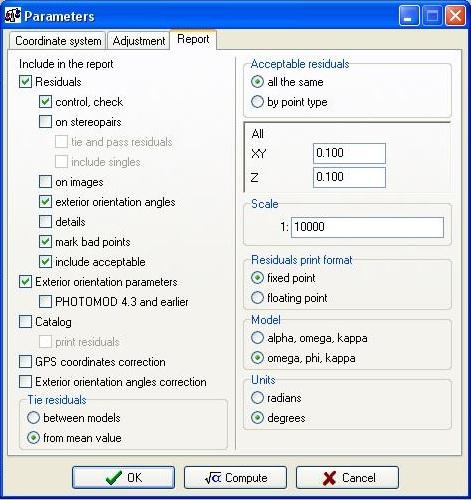Image resolution: width=471 pixels, height=500 pixels.
Task: Toggle the mark bad points checkbox
Action: point(45,242)
